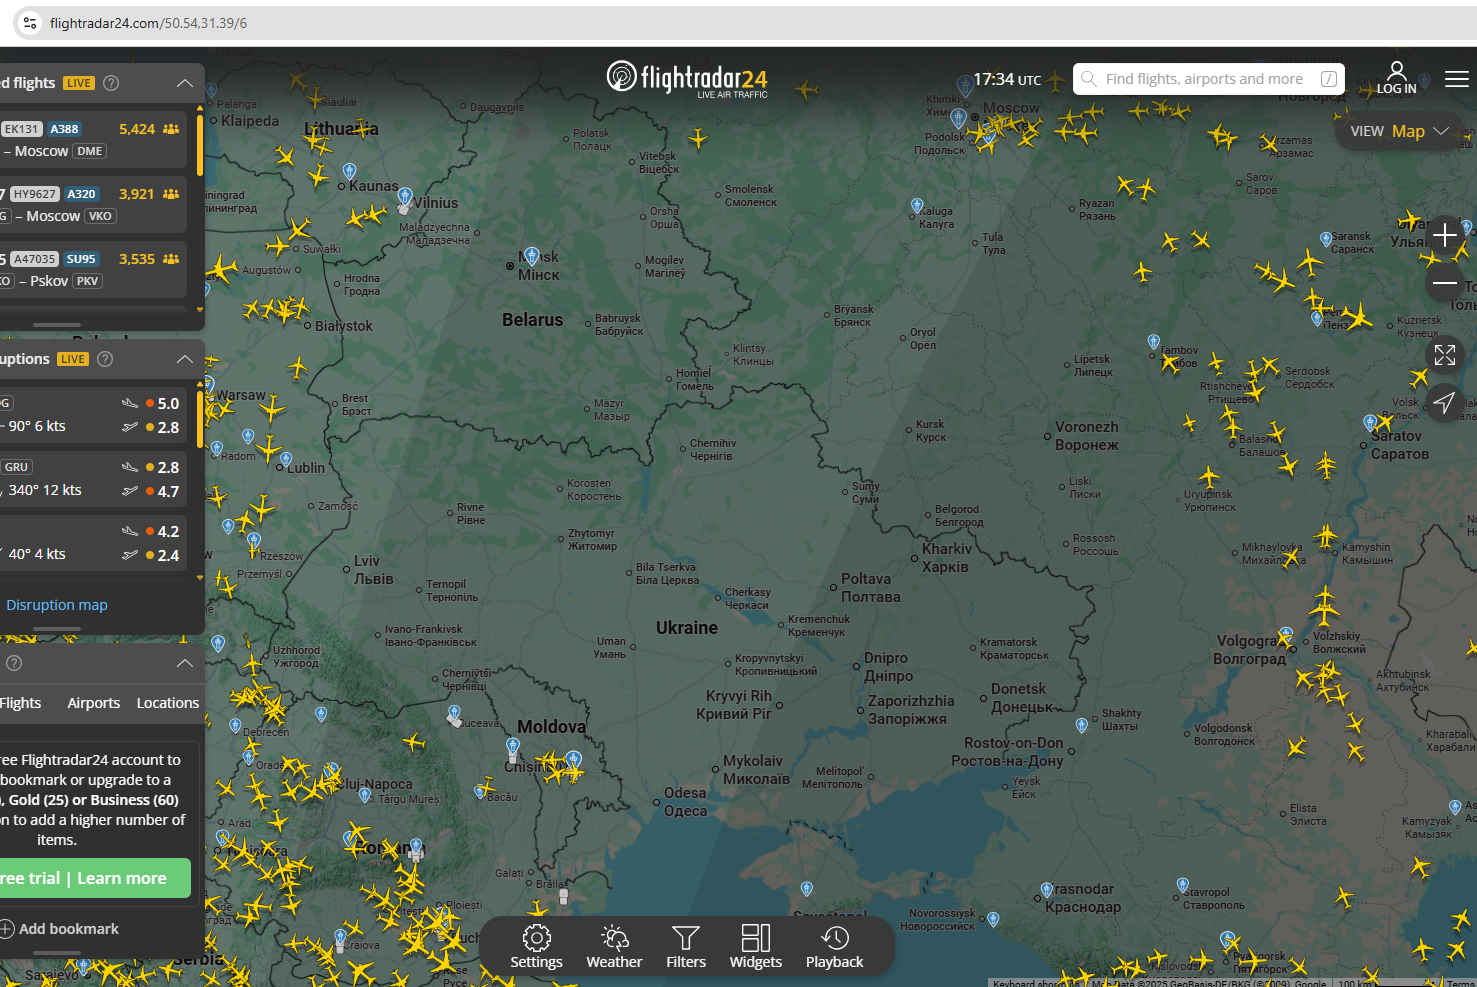Viewport: 1477px width, 987px height.
Task: Open the hamburger main menu
Action: tap(1456, 79)
